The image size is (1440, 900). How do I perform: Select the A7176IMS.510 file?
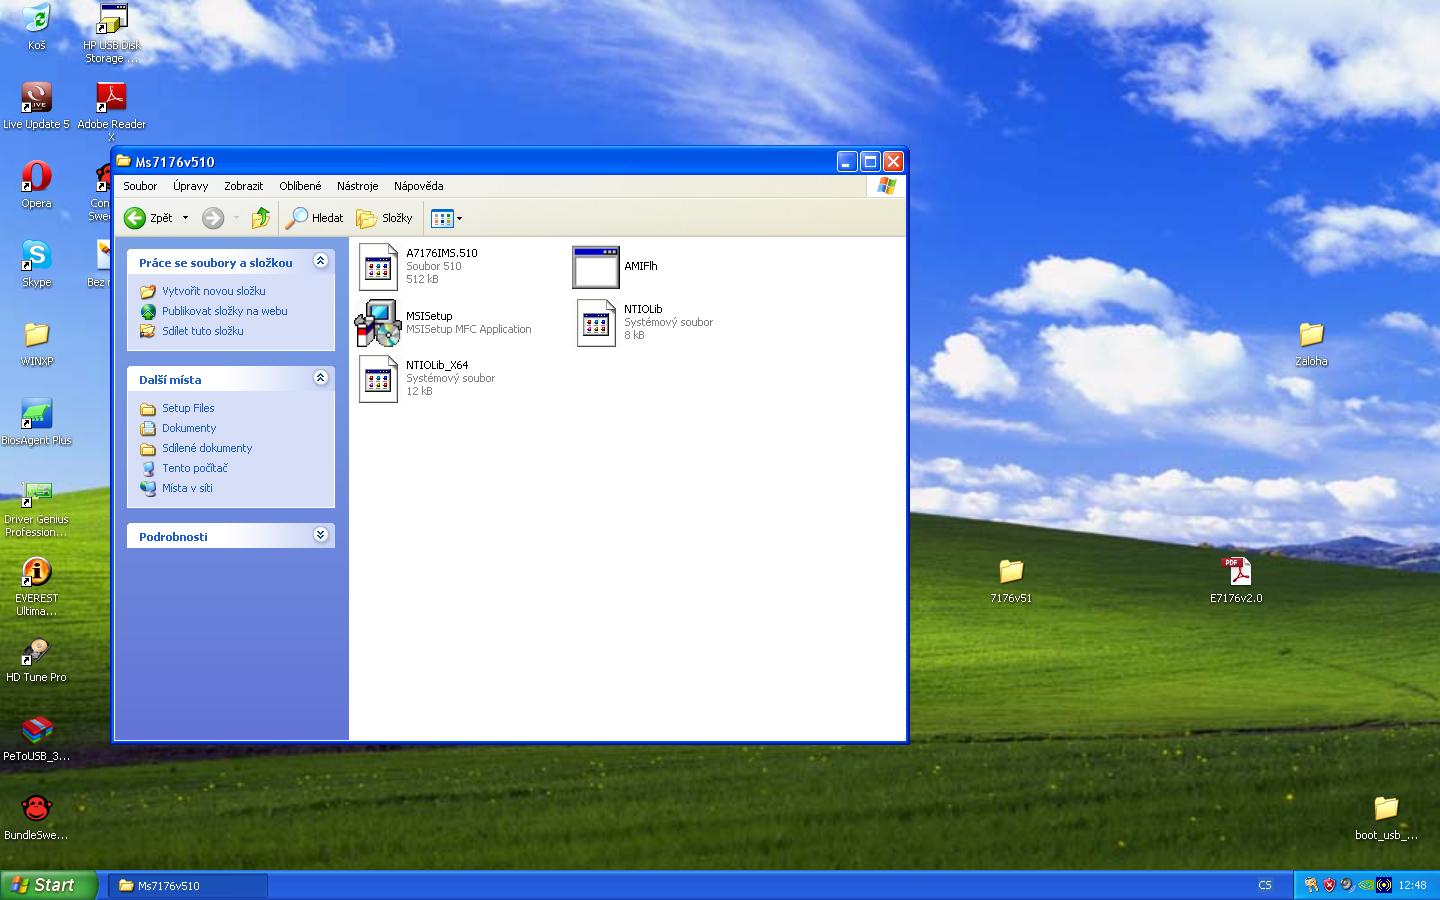pyautogui.click(x=378, y=266)
